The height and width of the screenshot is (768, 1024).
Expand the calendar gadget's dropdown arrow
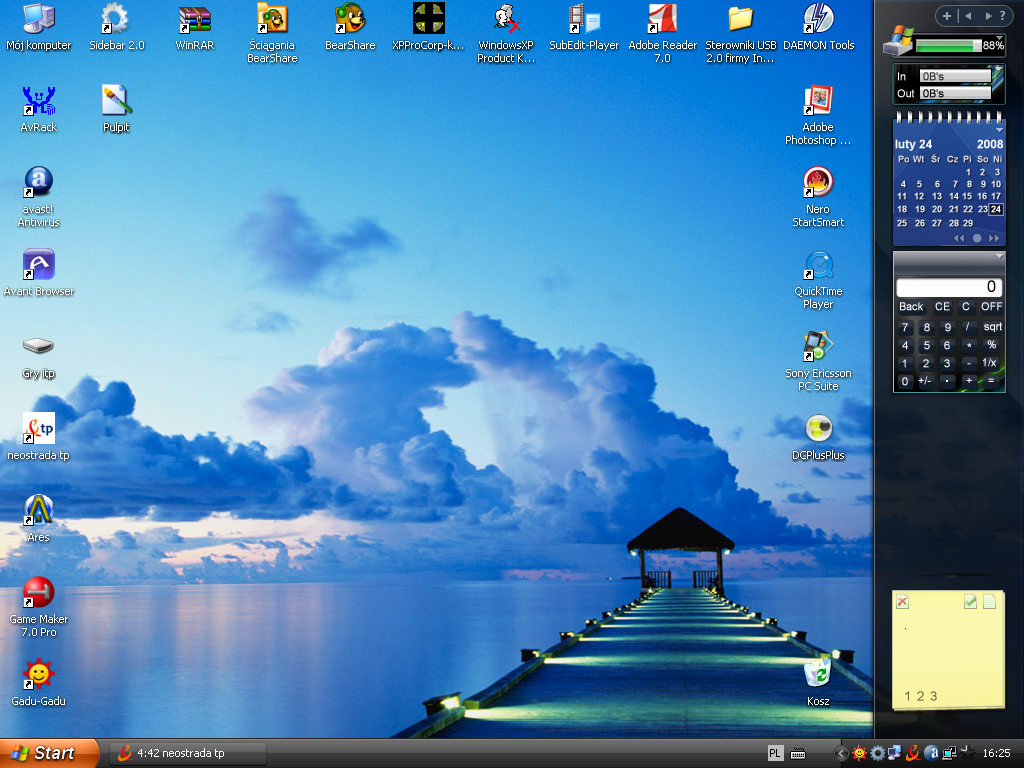pos(998,130)
